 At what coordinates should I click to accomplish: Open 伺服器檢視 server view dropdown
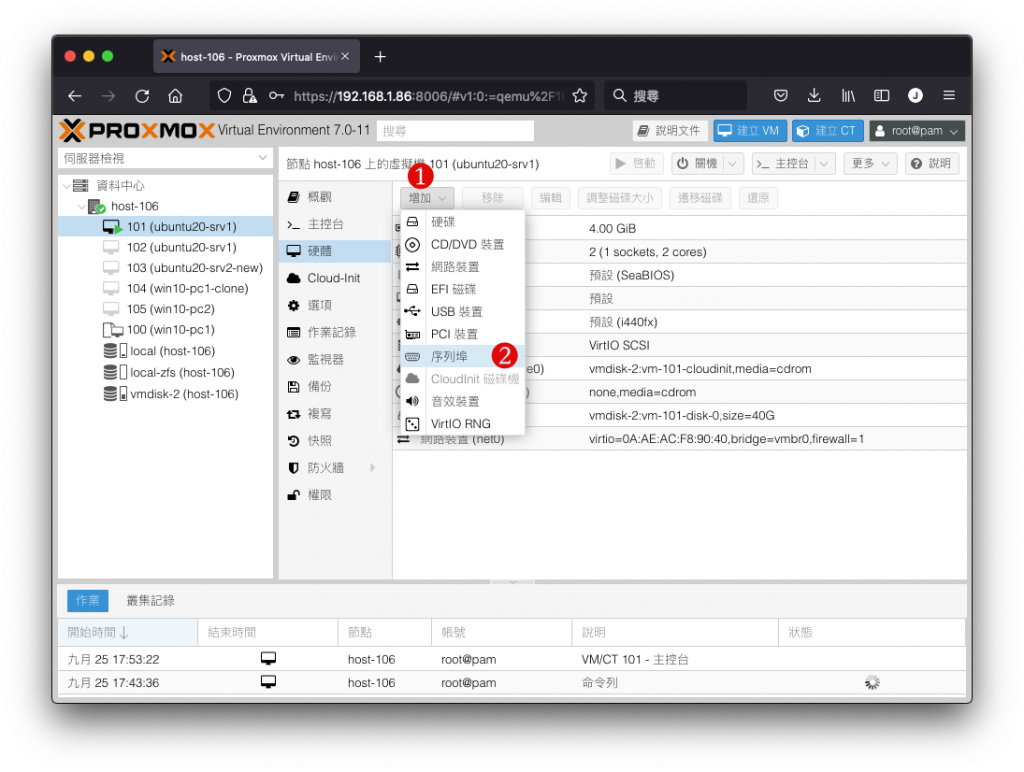pos(165,158)
